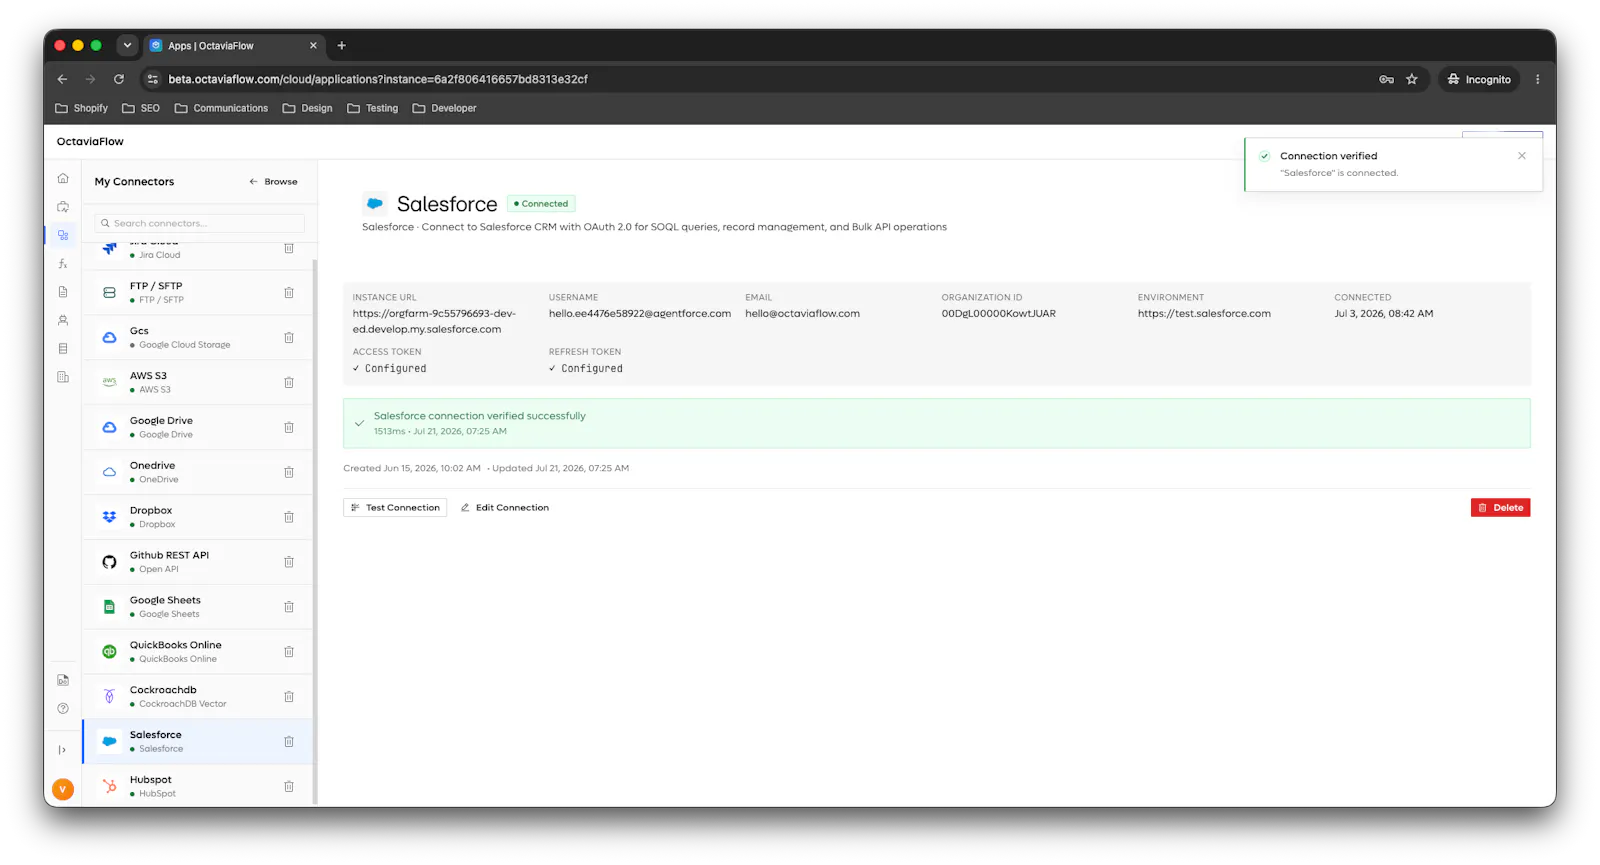Select the AWS S3 connector
This screenshot has height=865, width=1600.
click(198, 383)
